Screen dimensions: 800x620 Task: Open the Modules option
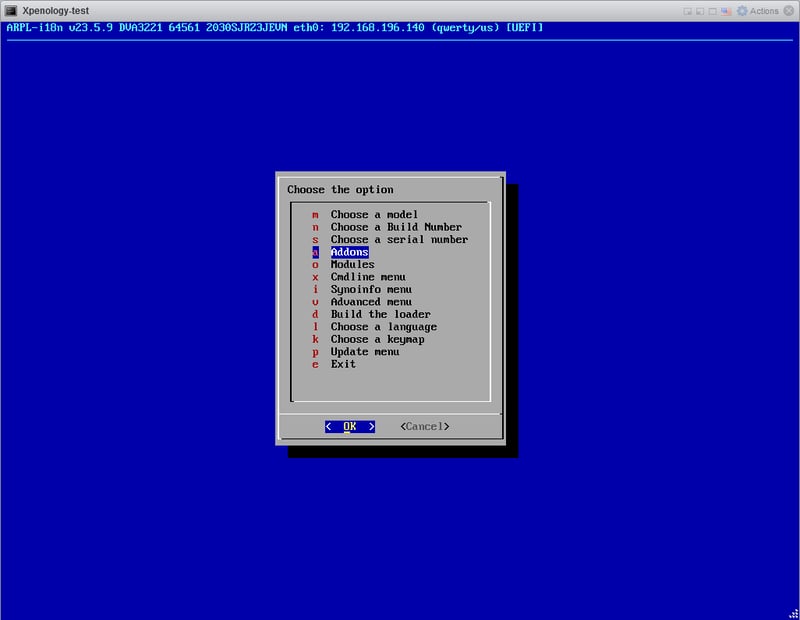(352, 265)
